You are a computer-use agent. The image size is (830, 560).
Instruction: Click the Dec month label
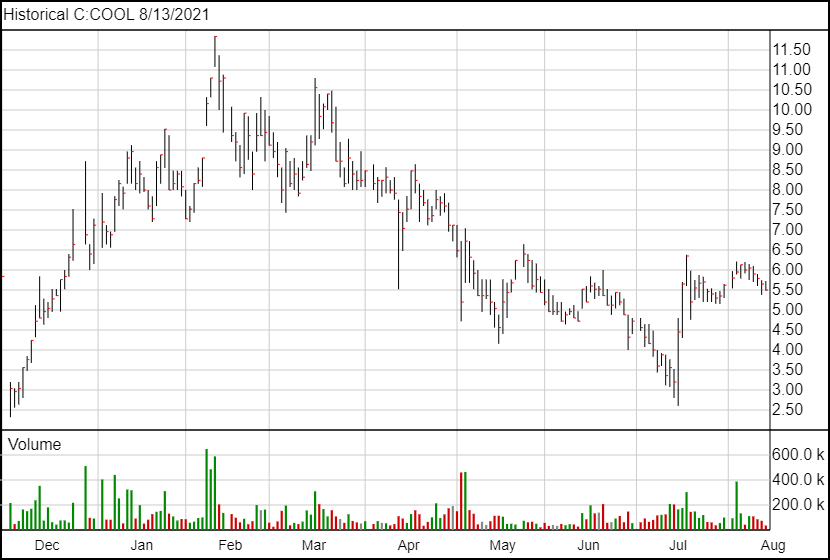[x=47, y=545]
